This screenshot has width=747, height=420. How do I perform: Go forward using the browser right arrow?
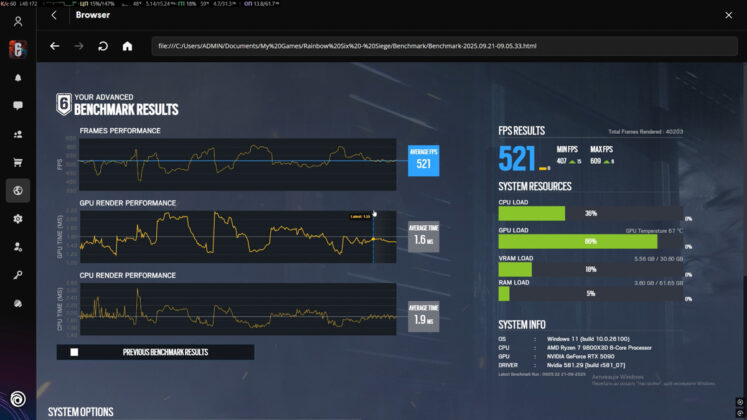pos(79,46)
